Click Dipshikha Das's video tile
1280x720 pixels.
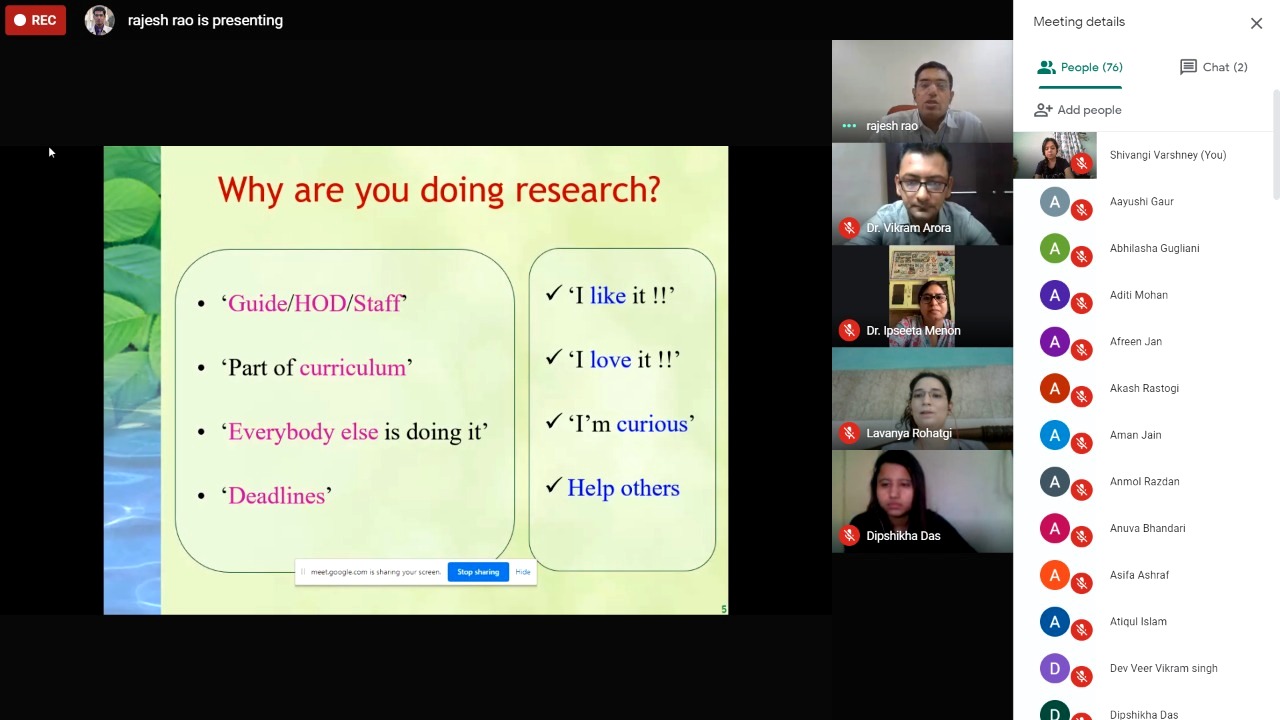[x=921, y=500]
